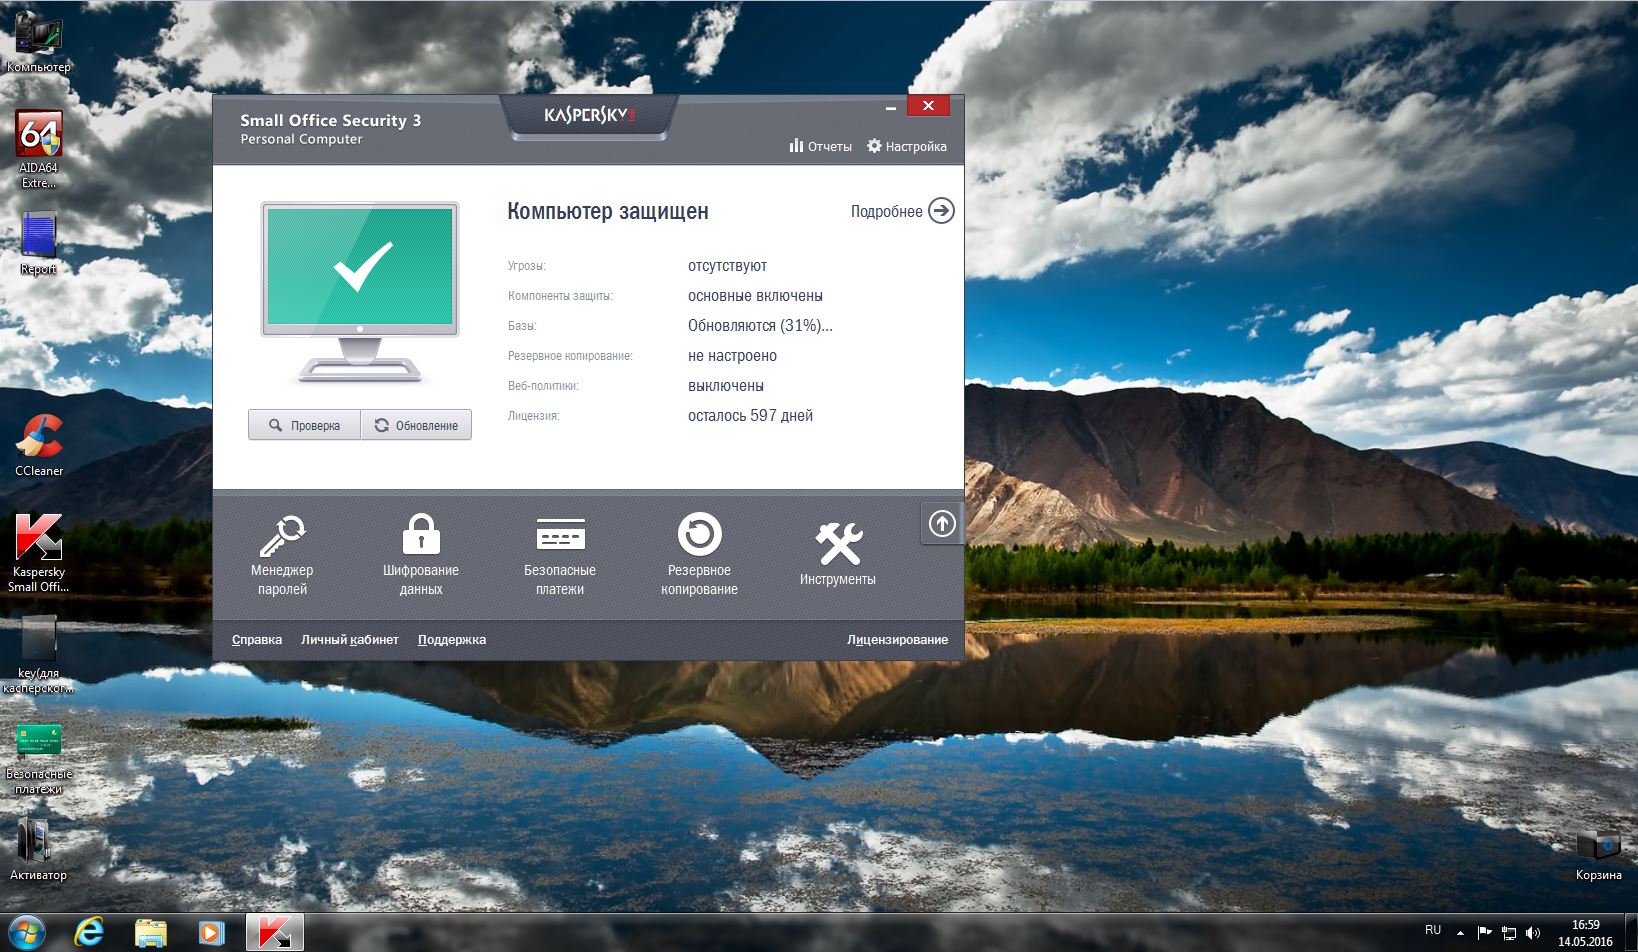
Task: Minimize the Kaspersky window
Action: pos(891,106)
